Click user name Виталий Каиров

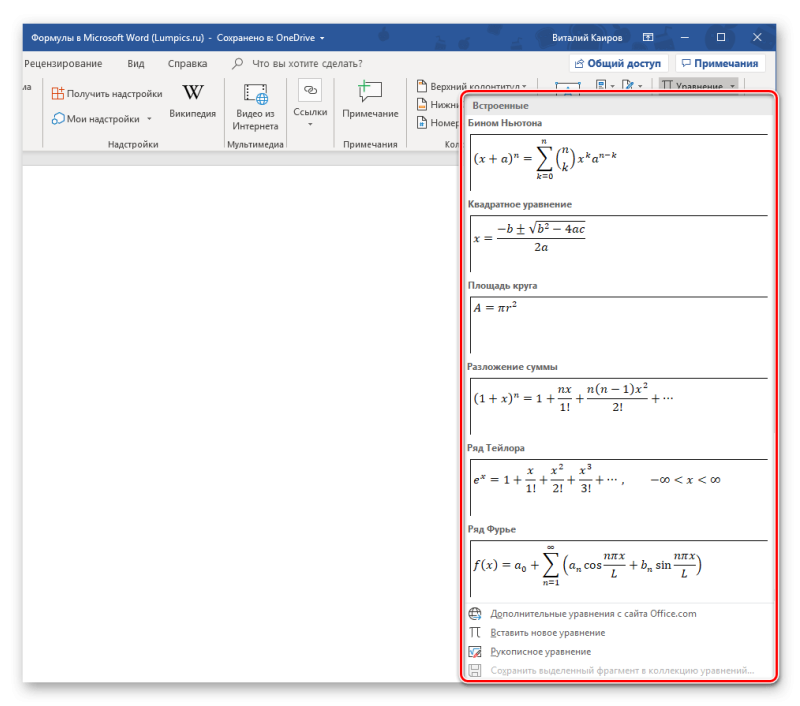(587, 38)
